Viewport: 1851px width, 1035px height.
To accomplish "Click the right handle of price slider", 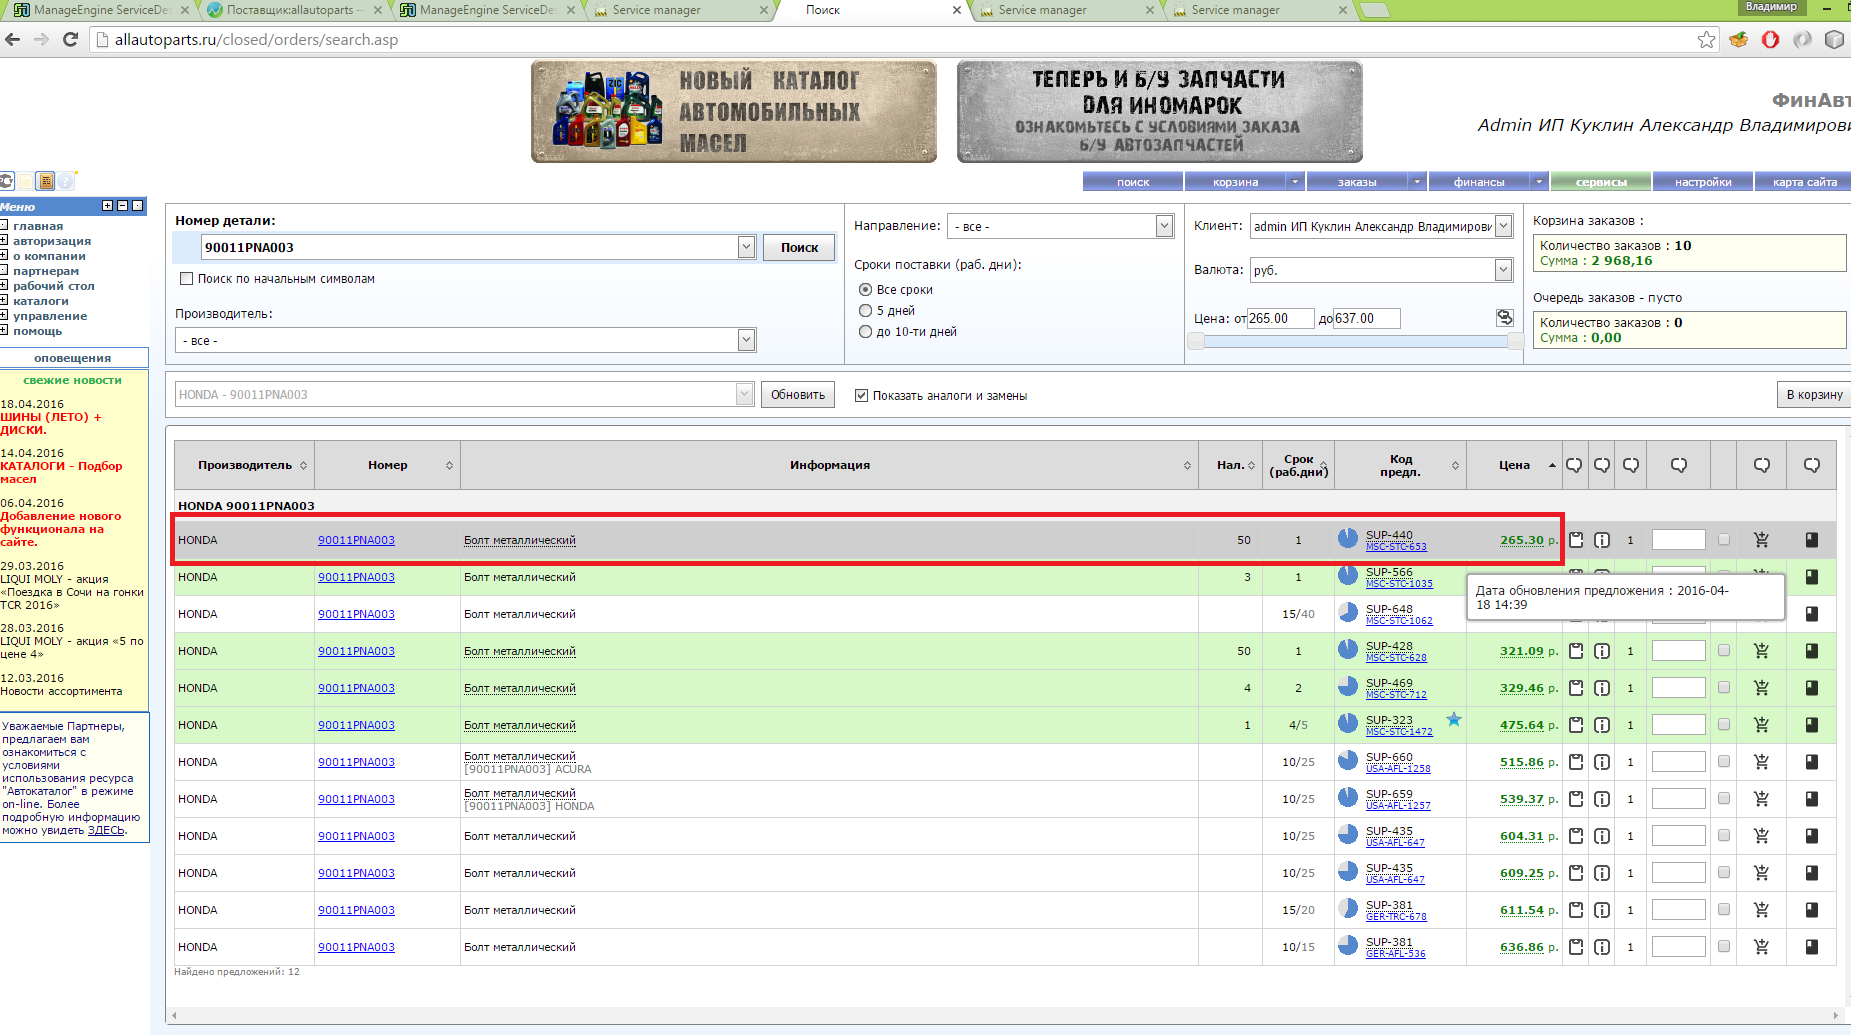I will [1515, 341].
